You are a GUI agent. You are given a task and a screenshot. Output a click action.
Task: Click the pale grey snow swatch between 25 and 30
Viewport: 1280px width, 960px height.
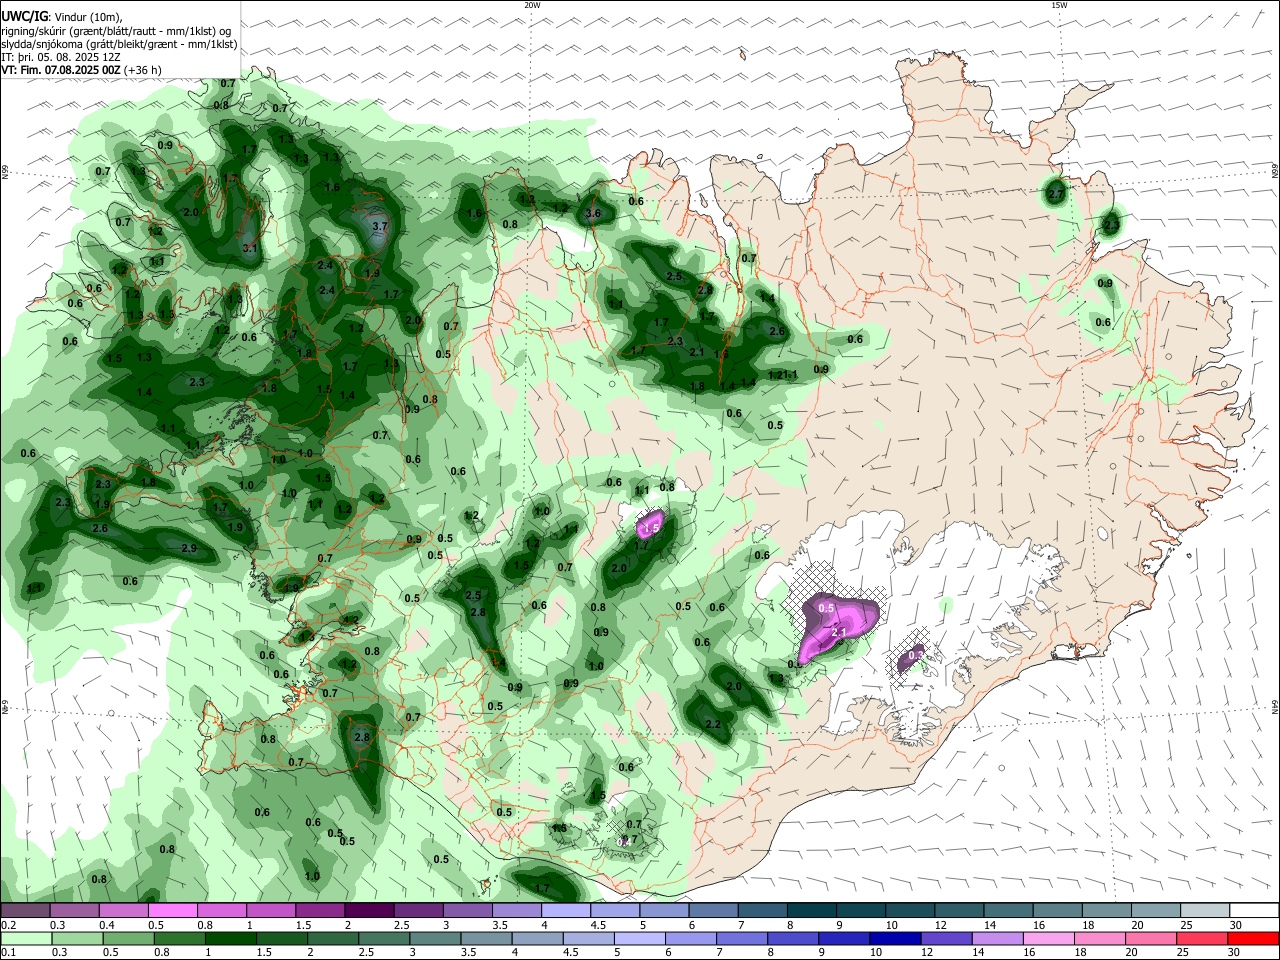[x=1206, y=911]
